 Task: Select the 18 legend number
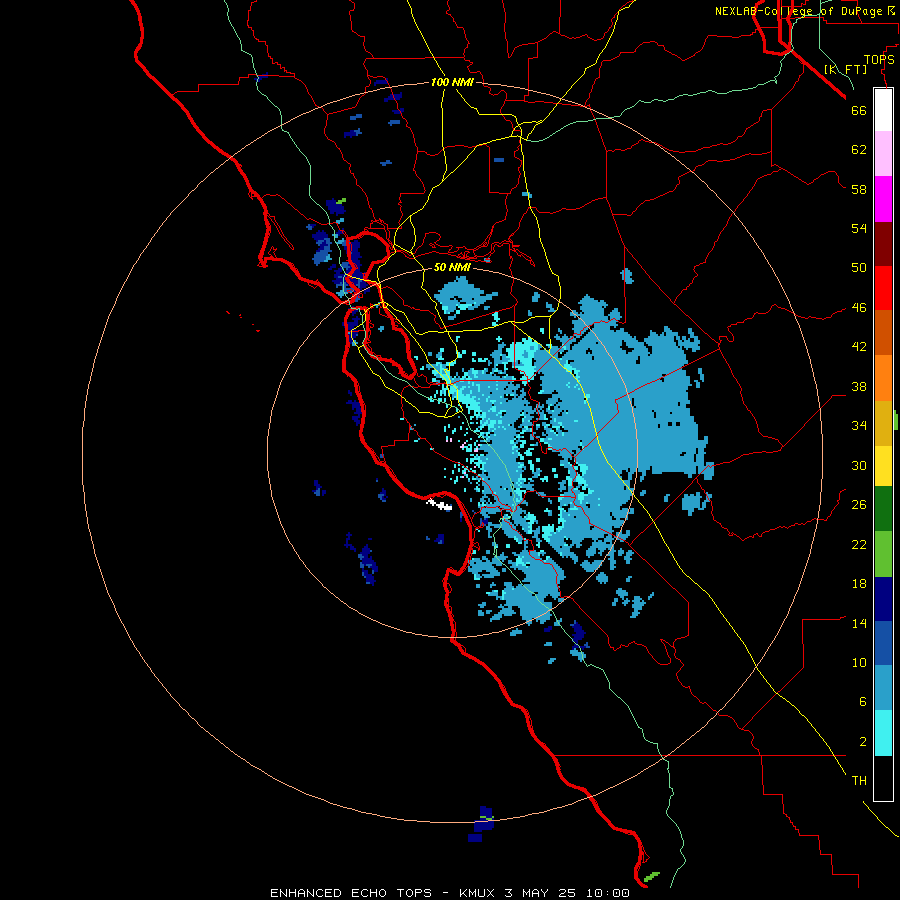tap(859, 584)
